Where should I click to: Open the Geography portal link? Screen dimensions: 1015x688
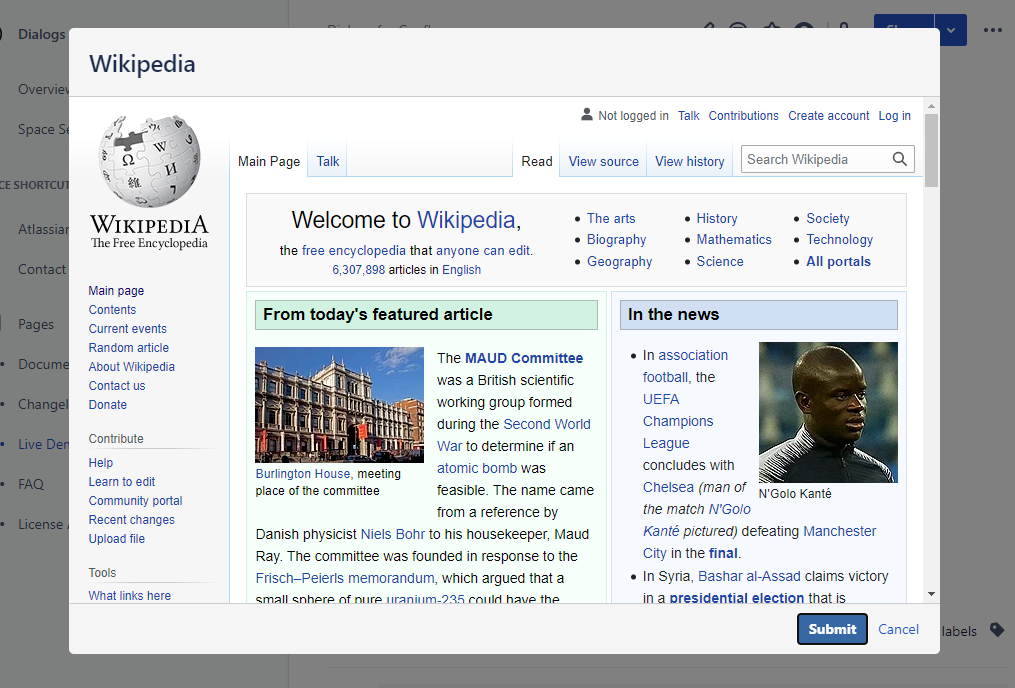coord(619,261)
